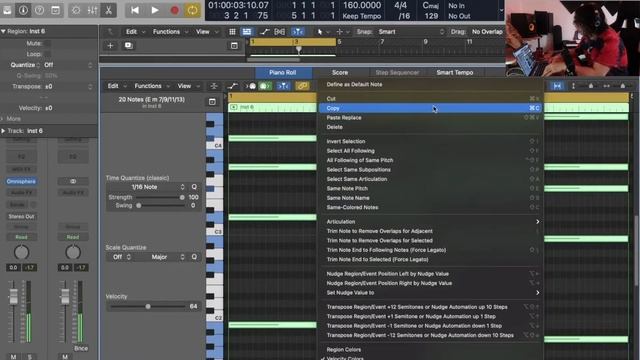Click the Stereo Out output slot
Image resolution: width=640 pixels, height=360 pixels.
(21, 216)
